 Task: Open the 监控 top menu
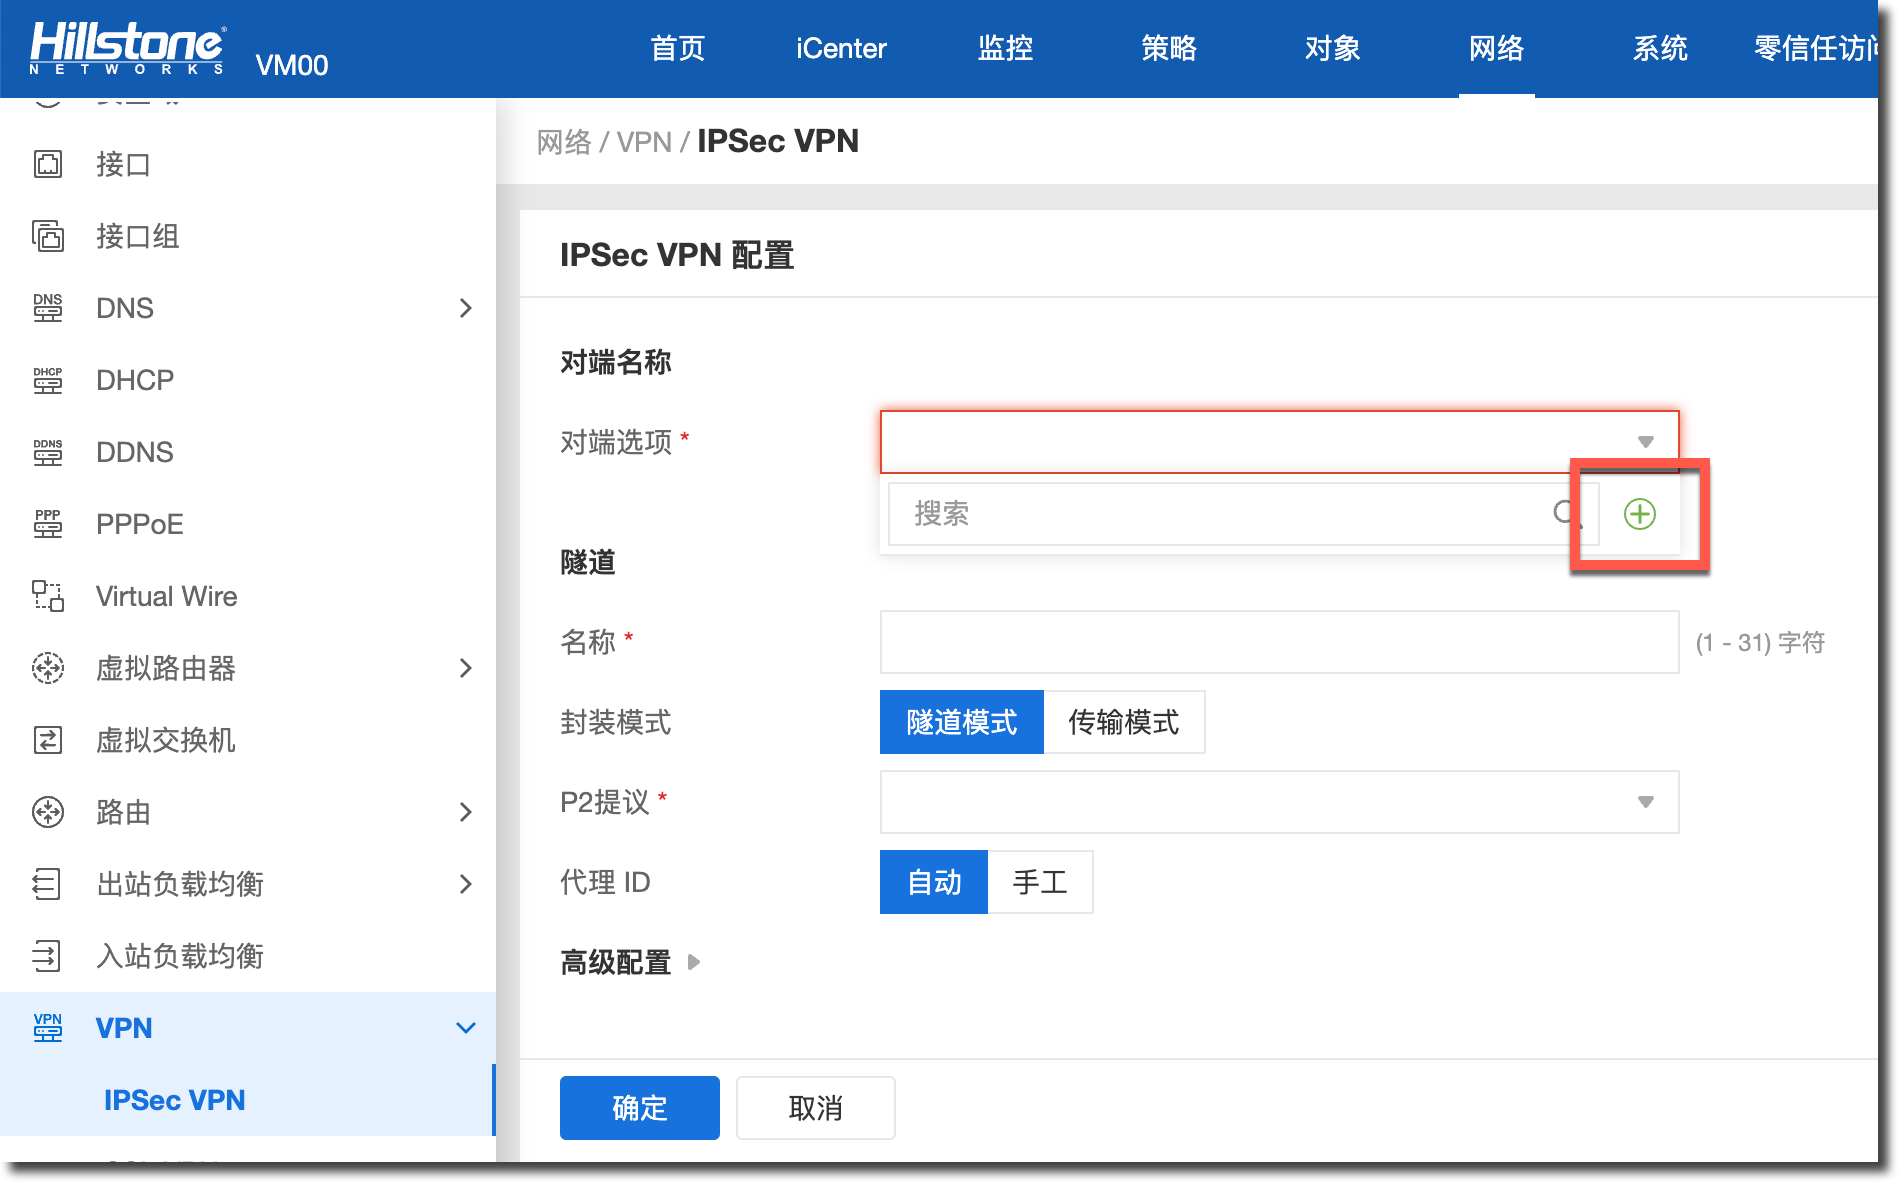(x=1005, y=48)
